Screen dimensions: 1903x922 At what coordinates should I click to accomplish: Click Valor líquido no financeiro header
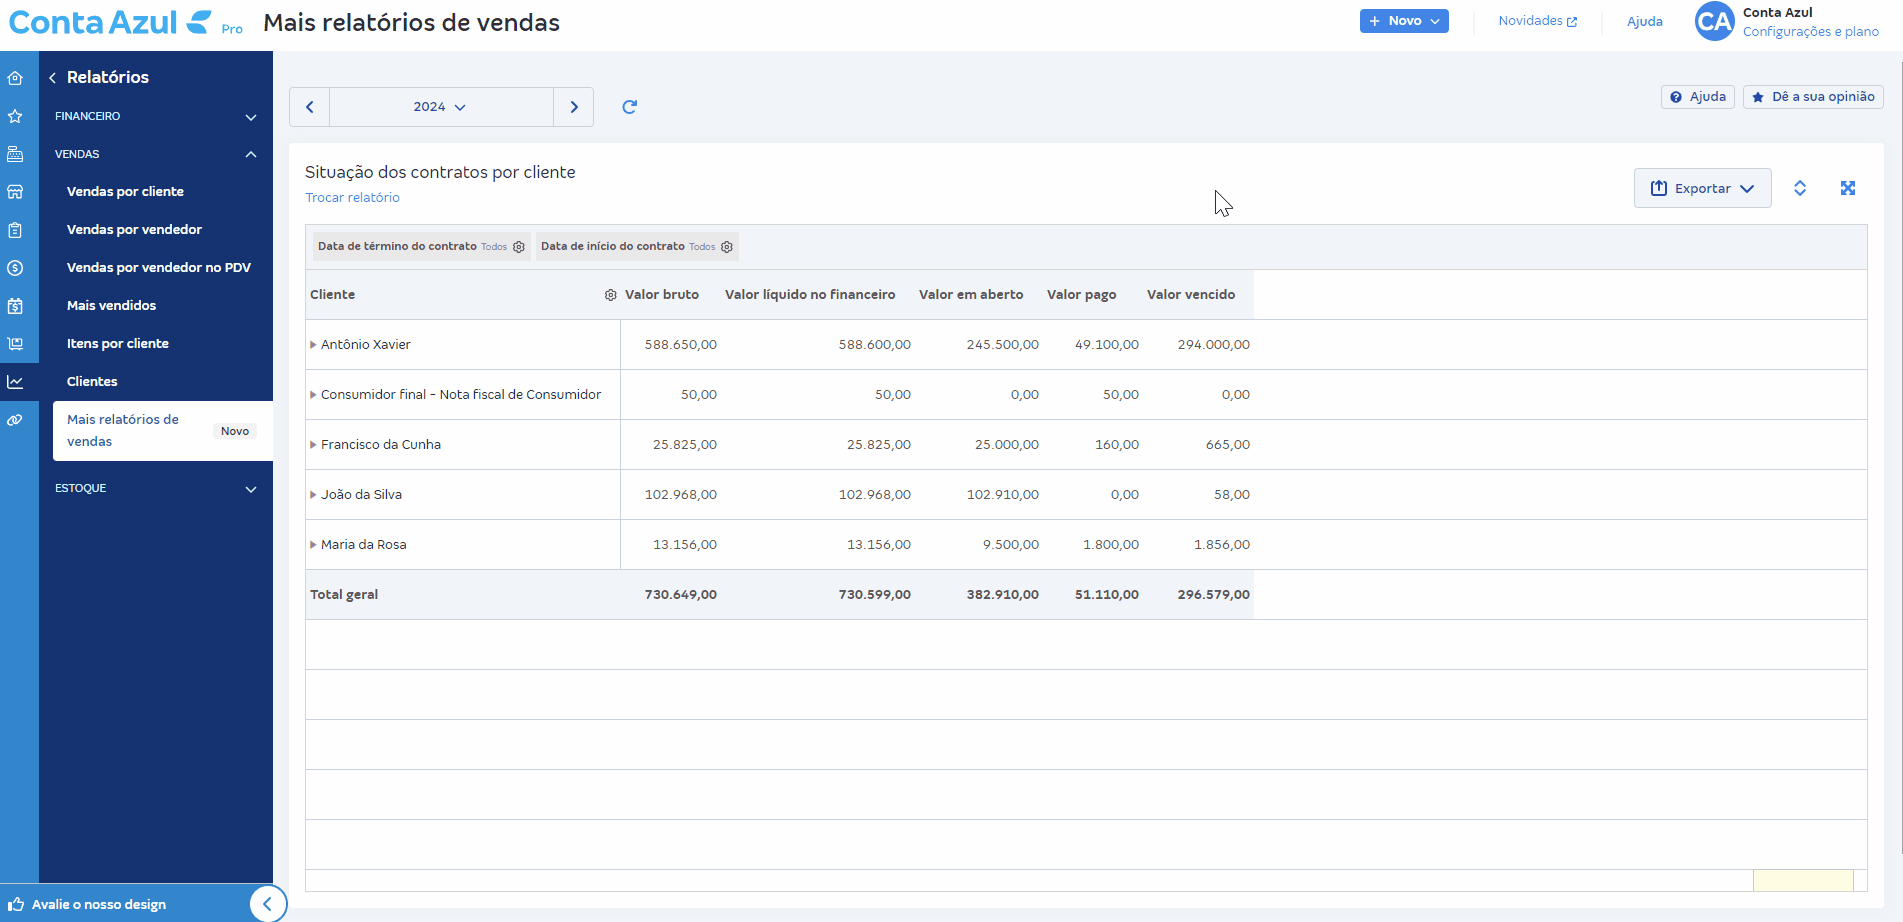tap(810, 295)
